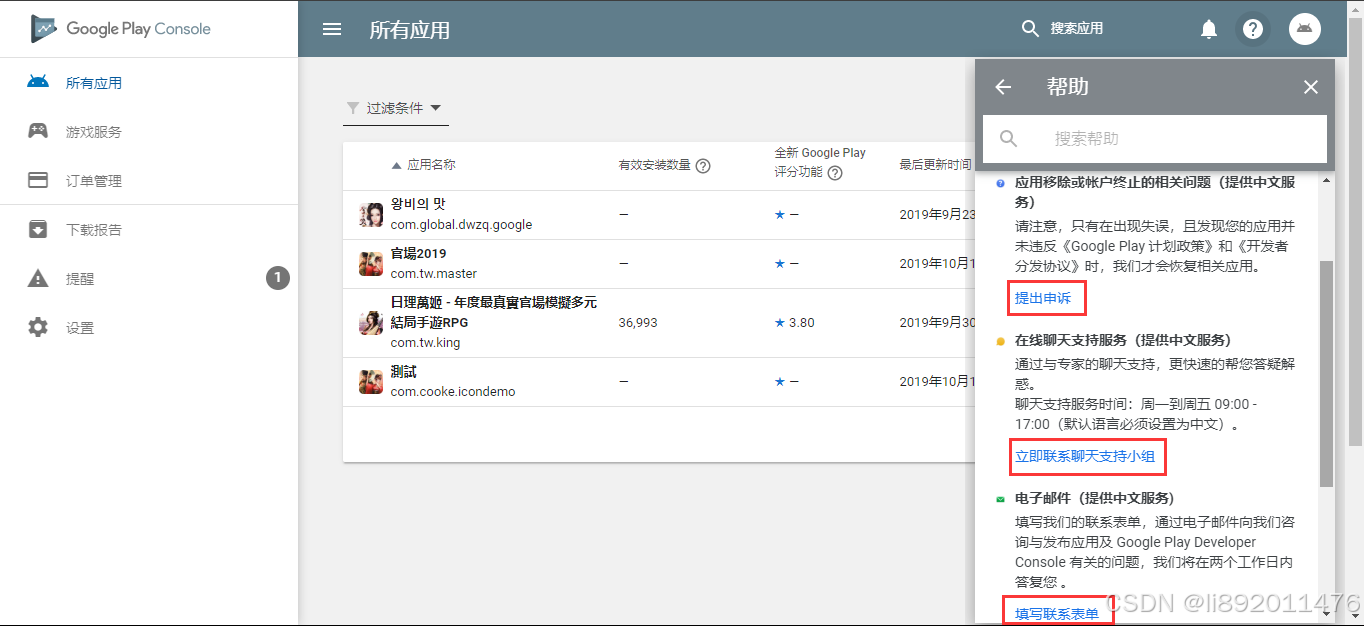This screenshot has height=626, width=1364.
Task: Click the 最后更新时间 column header
Action: (935, 165)
